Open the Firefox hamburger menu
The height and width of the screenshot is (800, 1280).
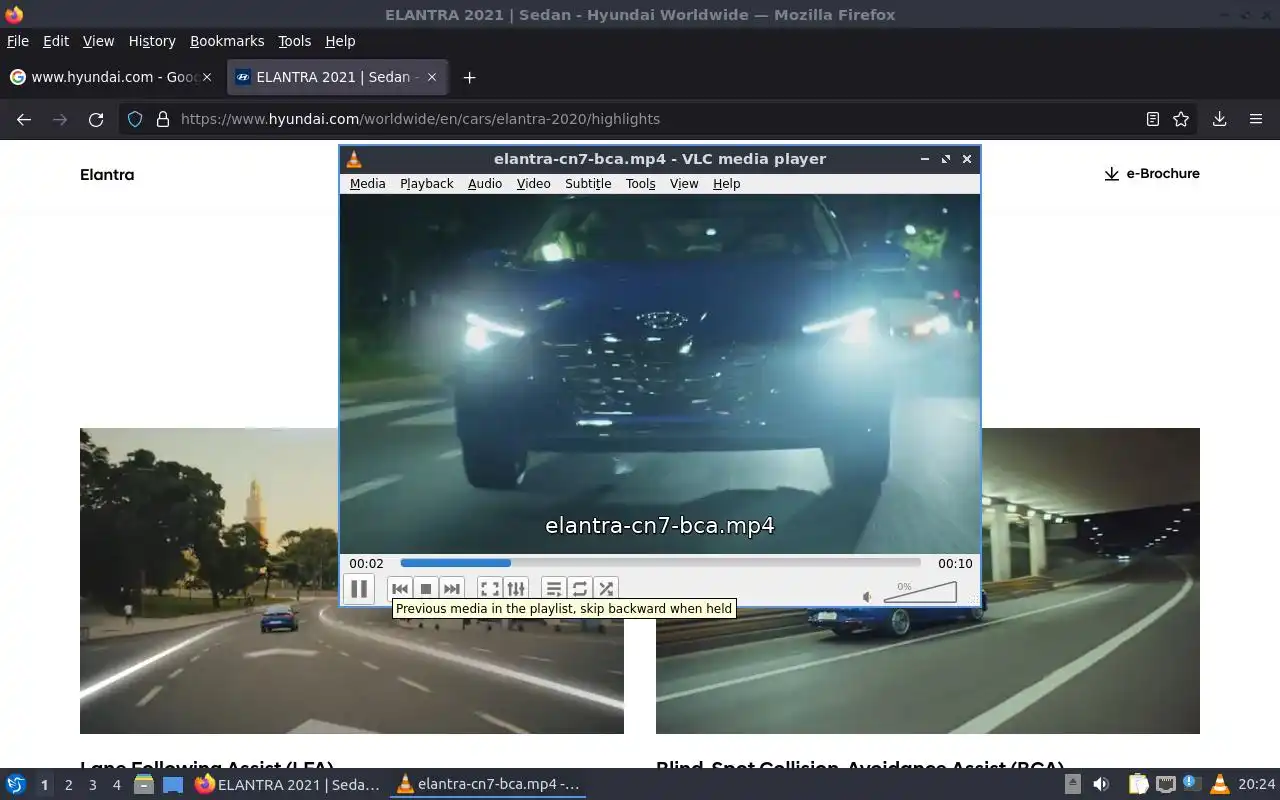[x=1256, y=119]
